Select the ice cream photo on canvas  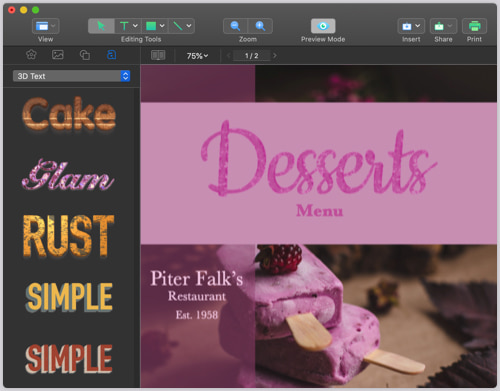tap(376, 316)
